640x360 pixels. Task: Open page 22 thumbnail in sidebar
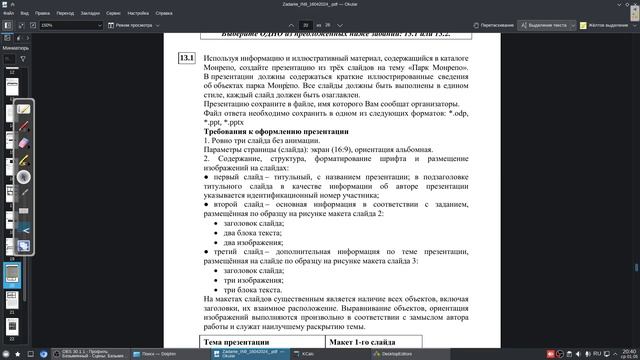[12, 327]
